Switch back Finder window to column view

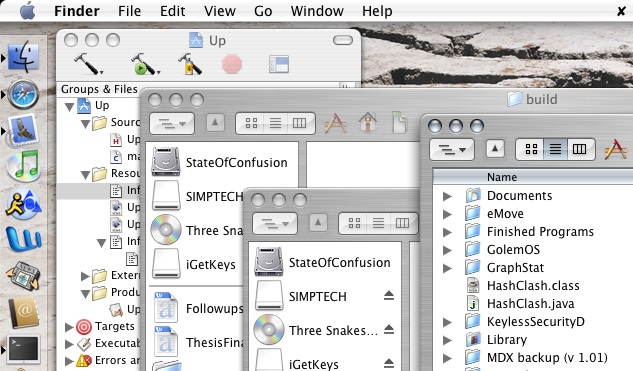click(x=300, y=123)
